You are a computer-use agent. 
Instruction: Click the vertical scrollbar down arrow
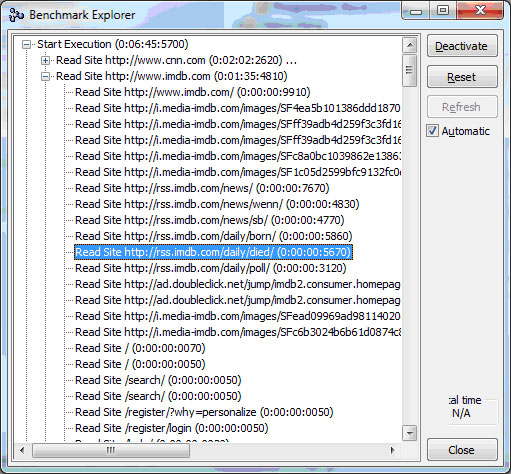tap(410, 433)
